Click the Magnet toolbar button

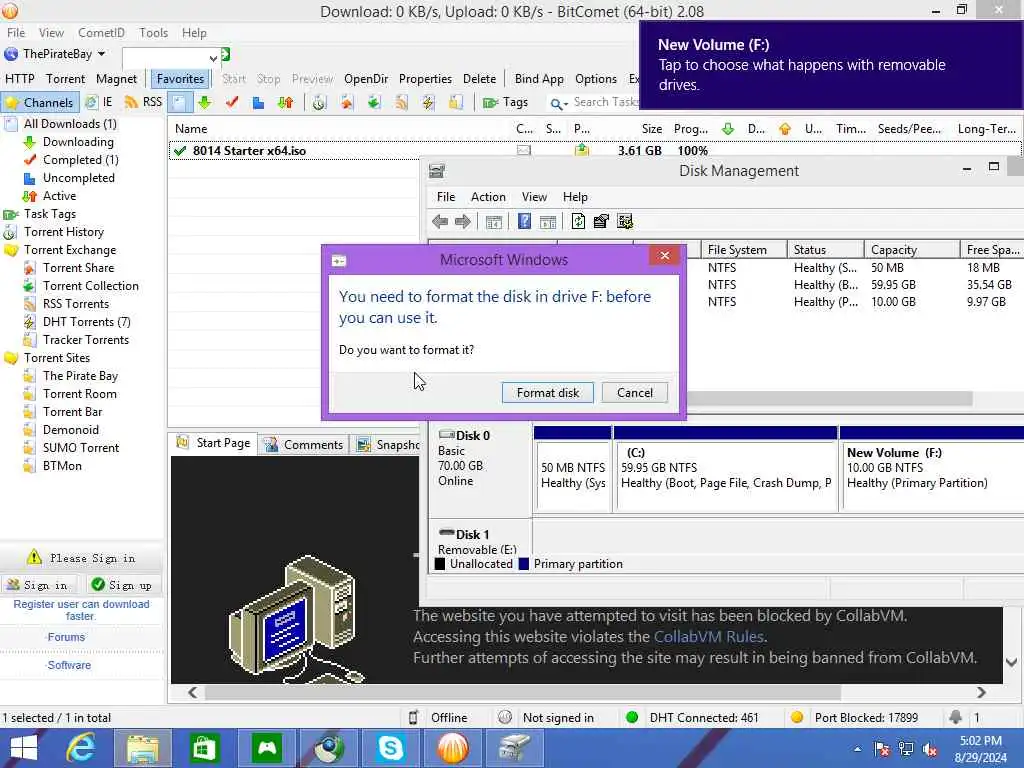coord(116,79)
